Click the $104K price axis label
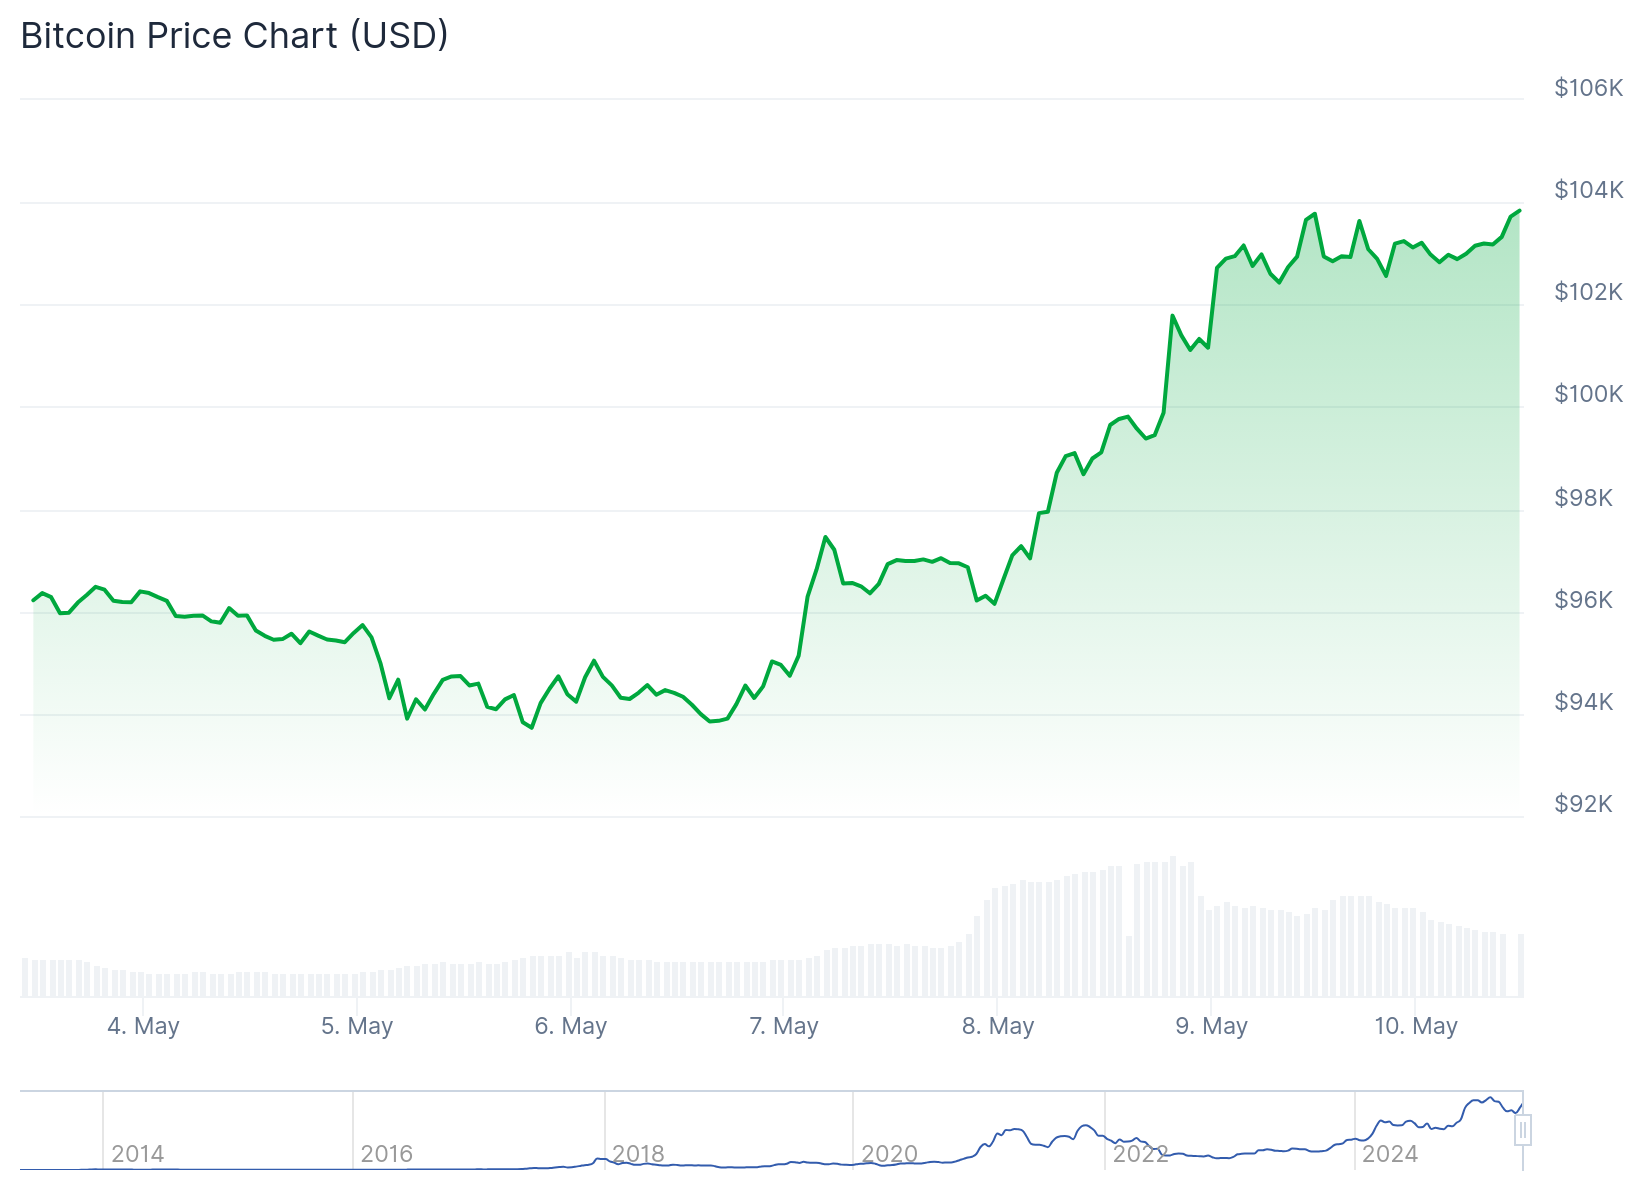Image resolution: width=1644 pixels, height=1200 pixels. pyautogui.click(x=1588, y=190)
